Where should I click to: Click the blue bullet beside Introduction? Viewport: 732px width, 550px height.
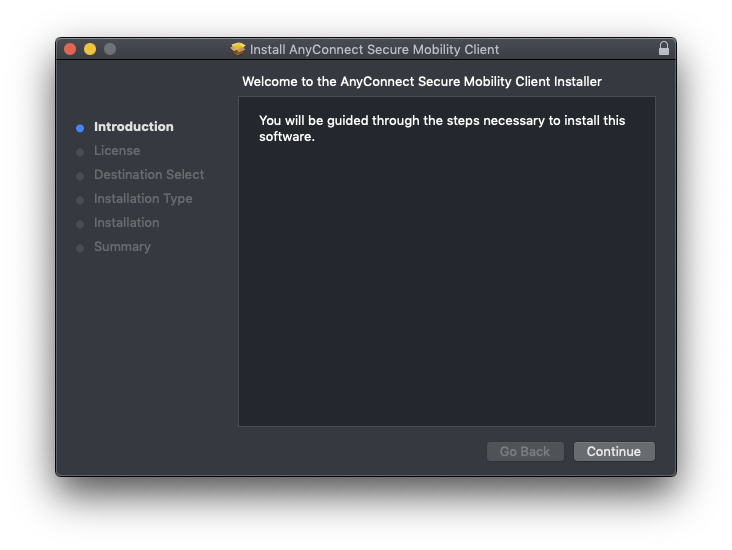point(80,128)
